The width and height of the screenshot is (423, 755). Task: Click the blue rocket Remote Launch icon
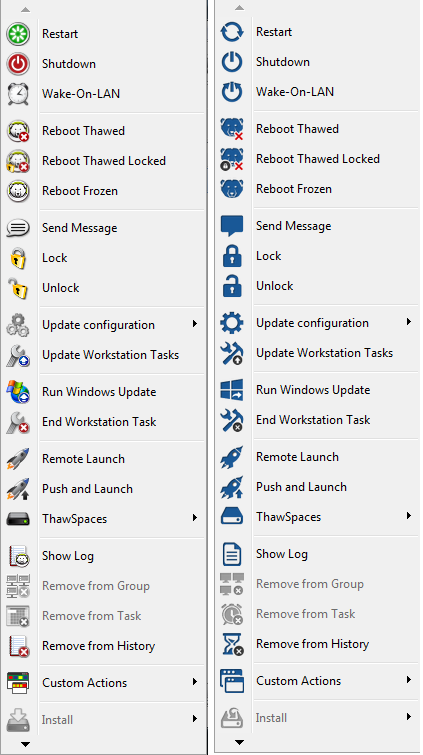tap(232, 457)
